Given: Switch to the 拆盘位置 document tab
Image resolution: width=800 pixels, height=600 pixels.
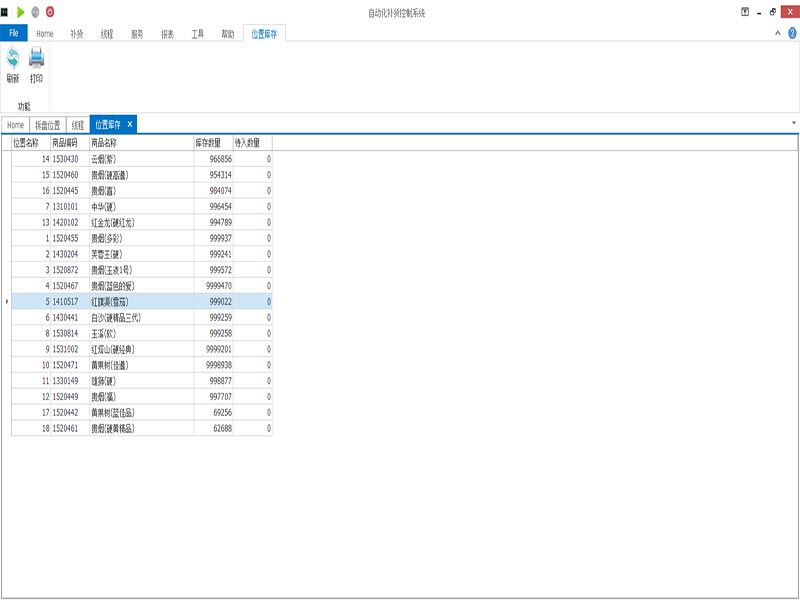Looking at the screenshot, I should [x=48, y=125].
